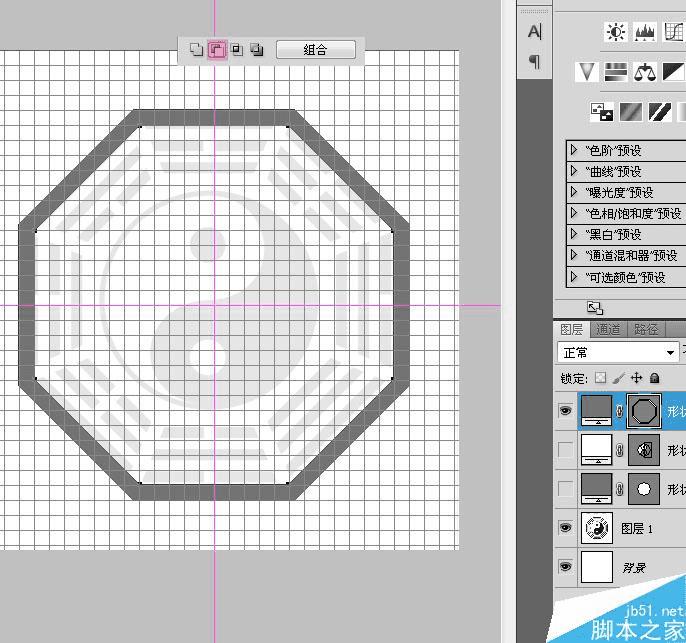
Task: Select the Exclude overlapping shape areas icon
Action: (x=257, y=49)
